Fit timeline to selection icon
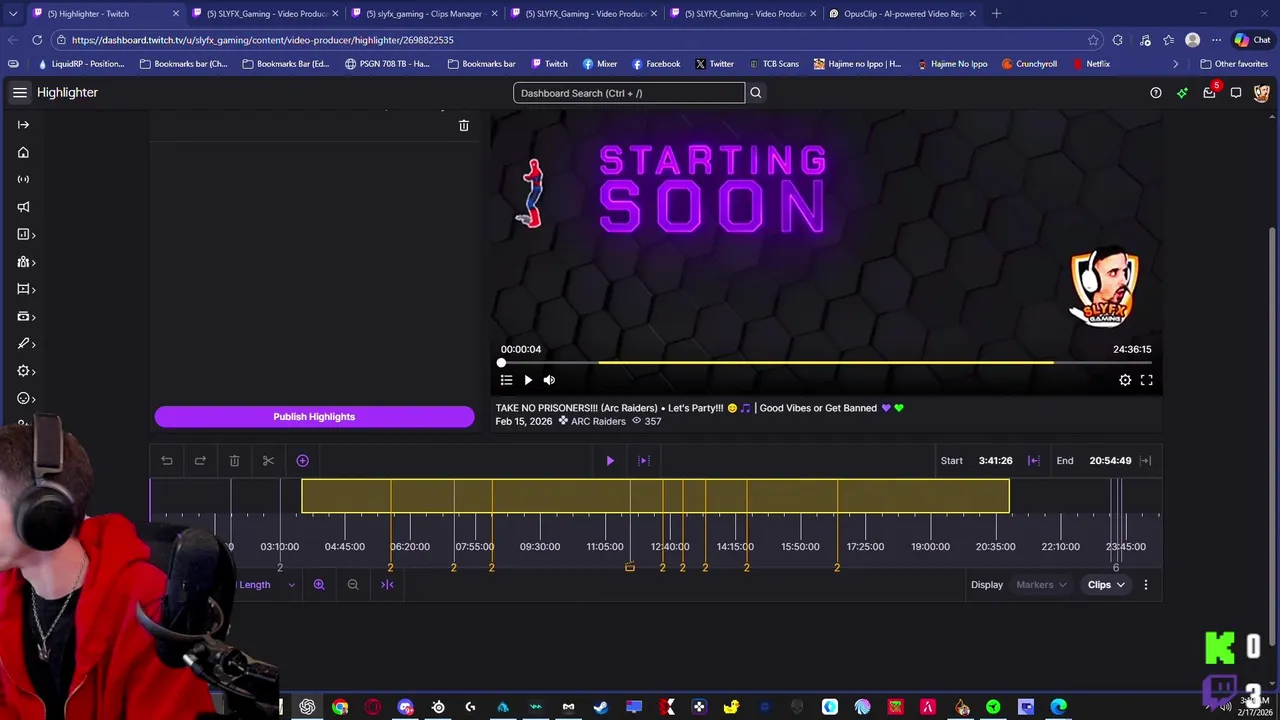Screen dimensions: 1280x720 (387, 585)
